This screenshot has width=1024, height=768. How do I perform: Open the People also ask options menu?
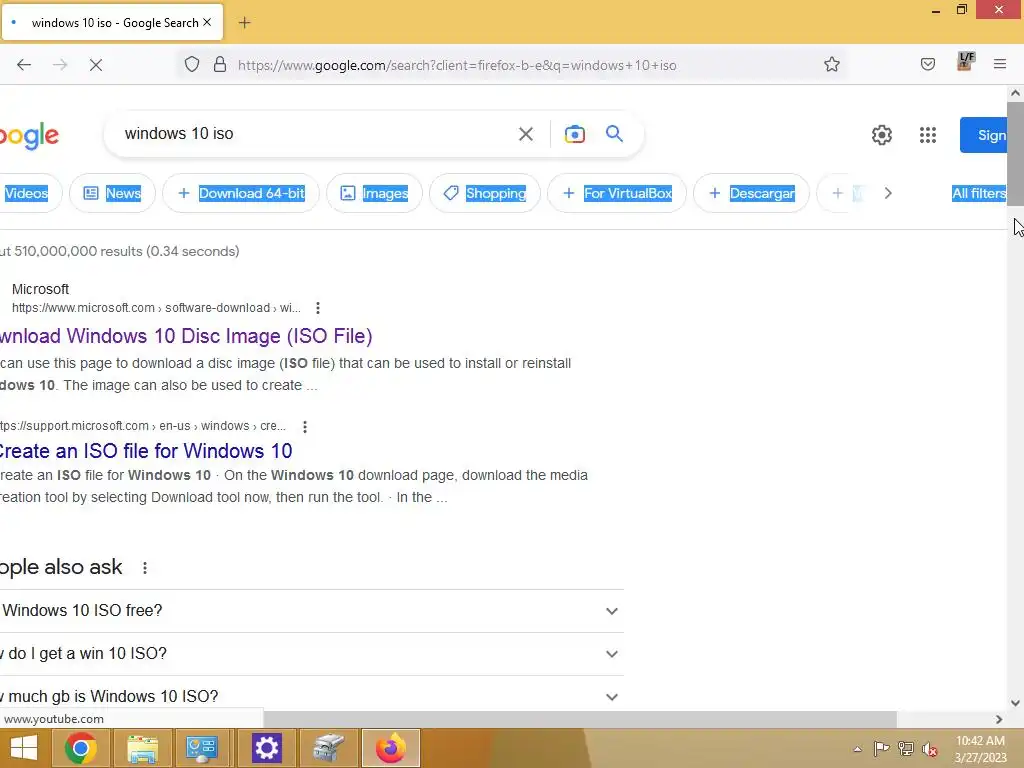[x=145, y=568]
